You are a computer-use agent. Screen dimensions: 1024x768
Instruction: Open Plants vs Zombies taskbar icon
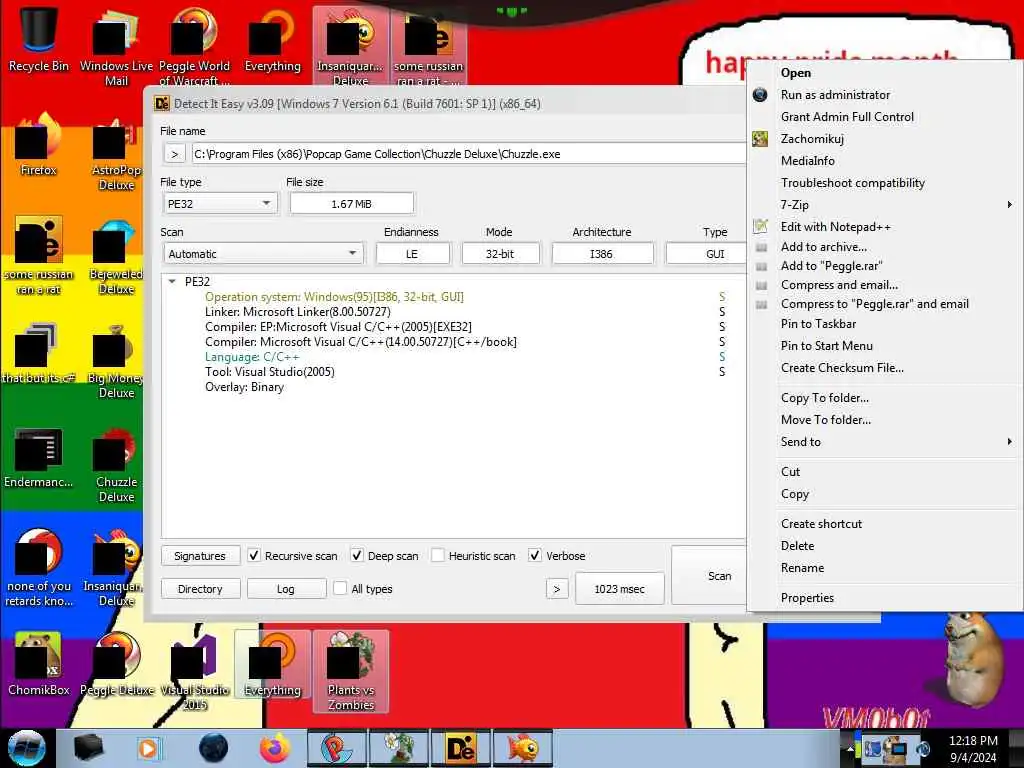(399, 748)
